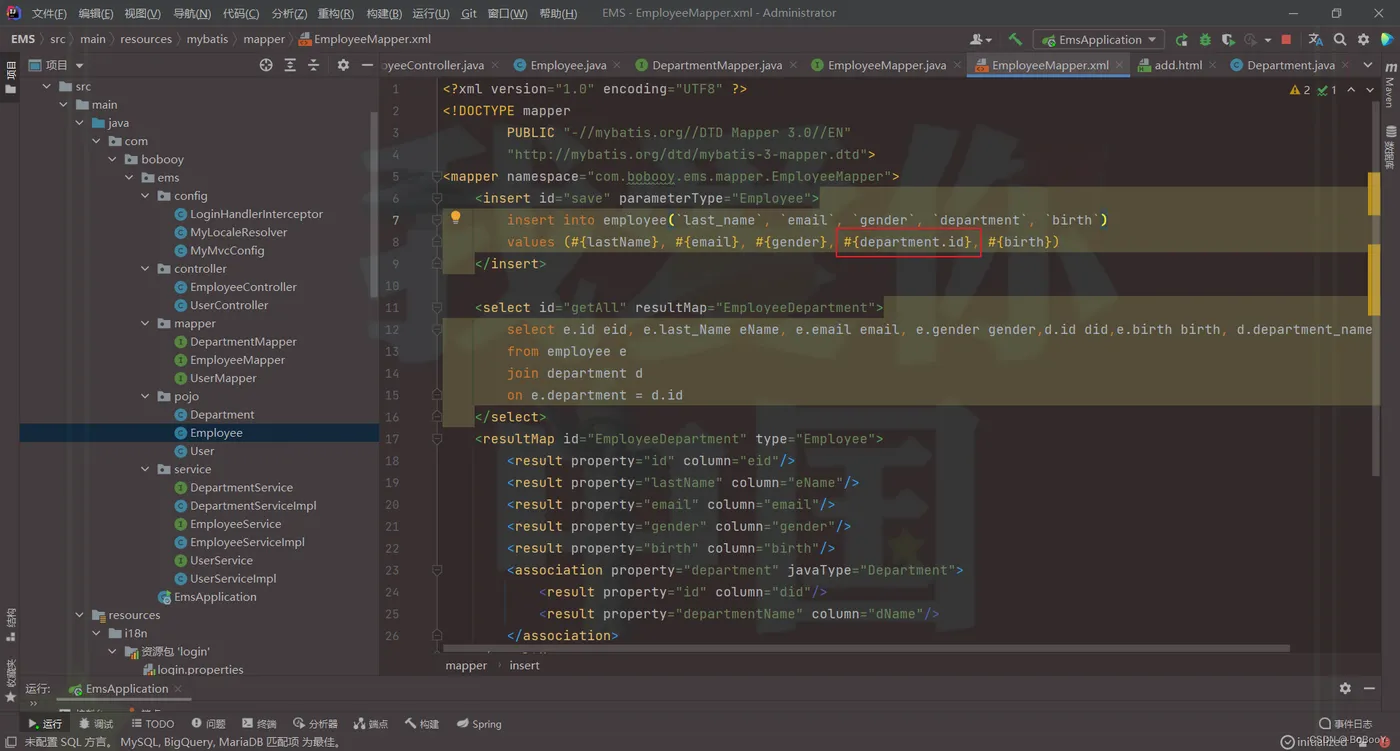Open the 结构 (Structure) panel on the left edge
This screenshot has height=751, width=1400.
[10, 624]
